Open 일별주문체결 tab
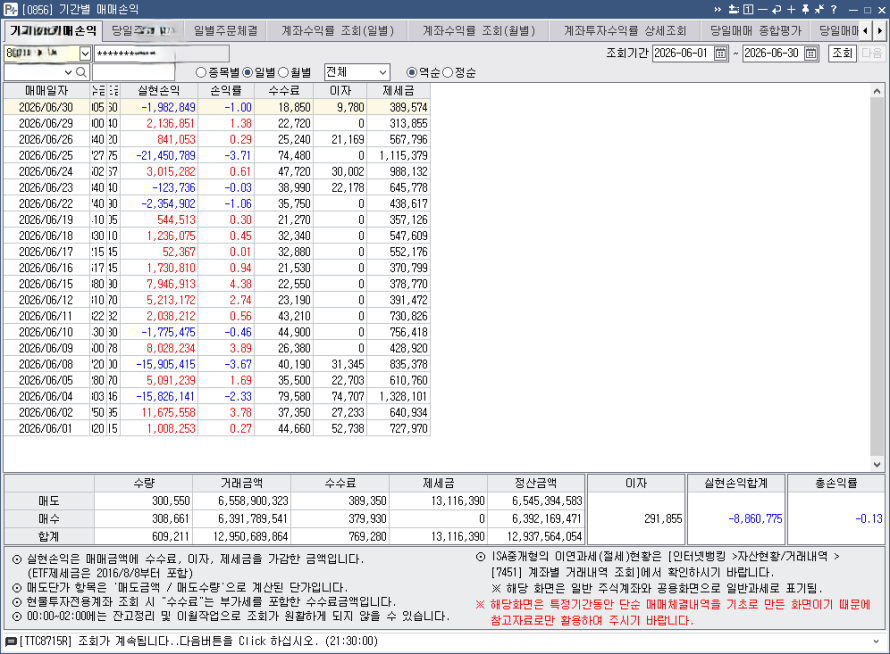The height and width of the screenshot is (654, 890). point(225,31)
